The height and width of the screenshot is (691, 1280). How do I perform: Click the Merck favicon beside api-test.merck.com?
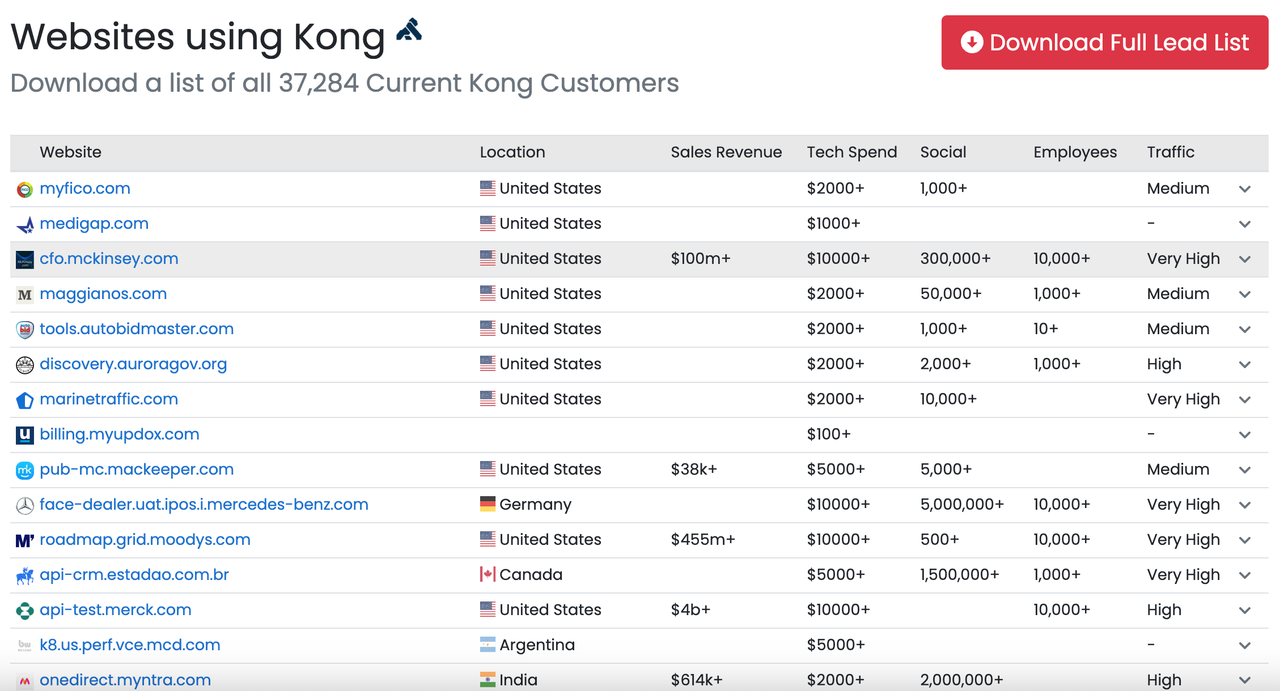pos(24,609)
